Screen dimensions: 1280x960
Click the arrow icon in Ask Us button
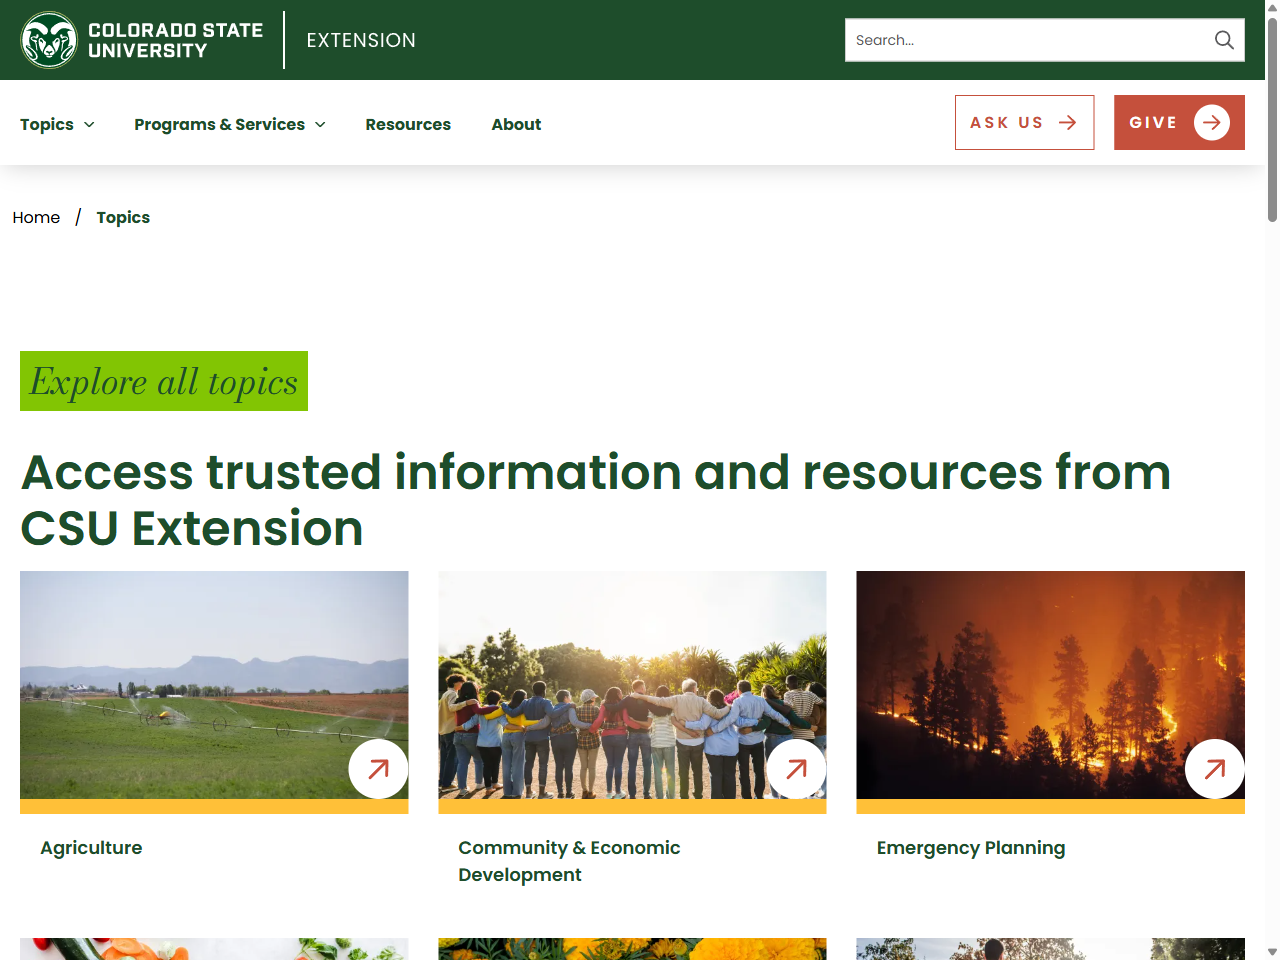1067,123
